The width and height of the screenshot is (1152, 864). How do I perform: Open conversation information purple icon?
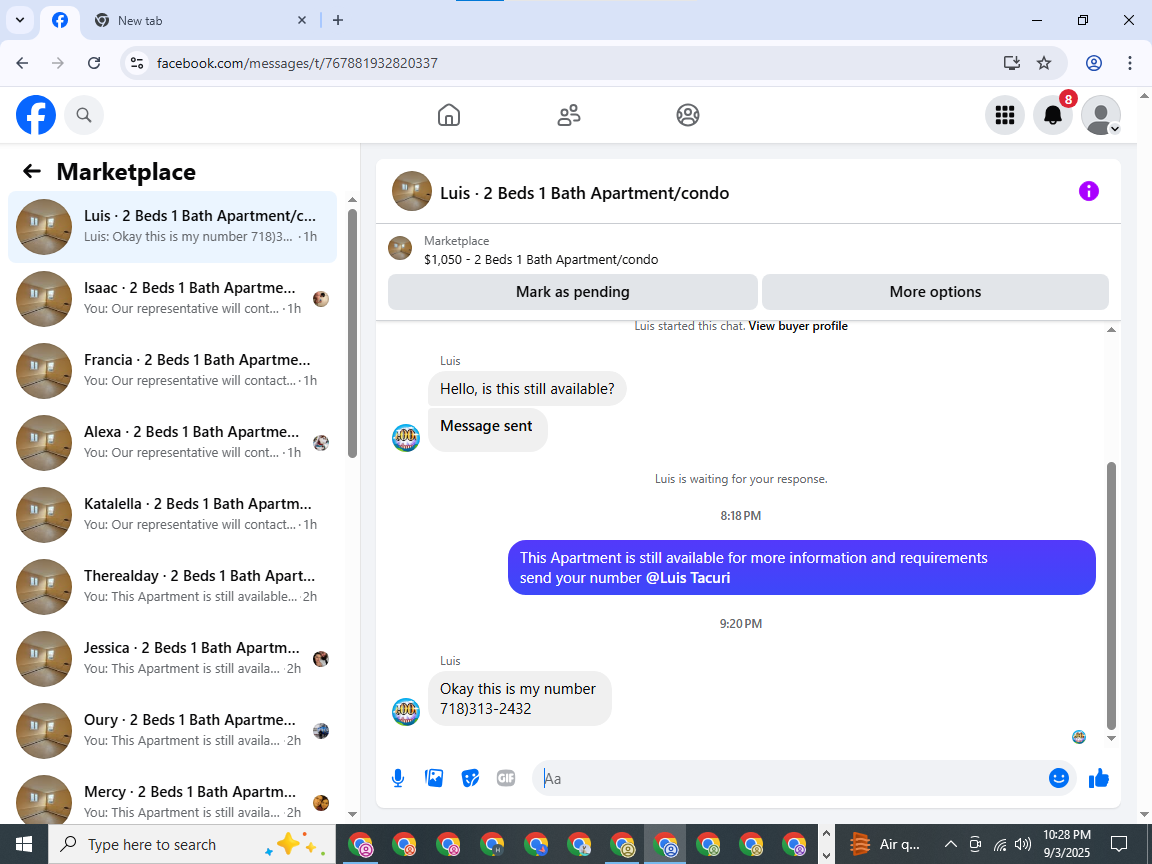pos(1088,191)
